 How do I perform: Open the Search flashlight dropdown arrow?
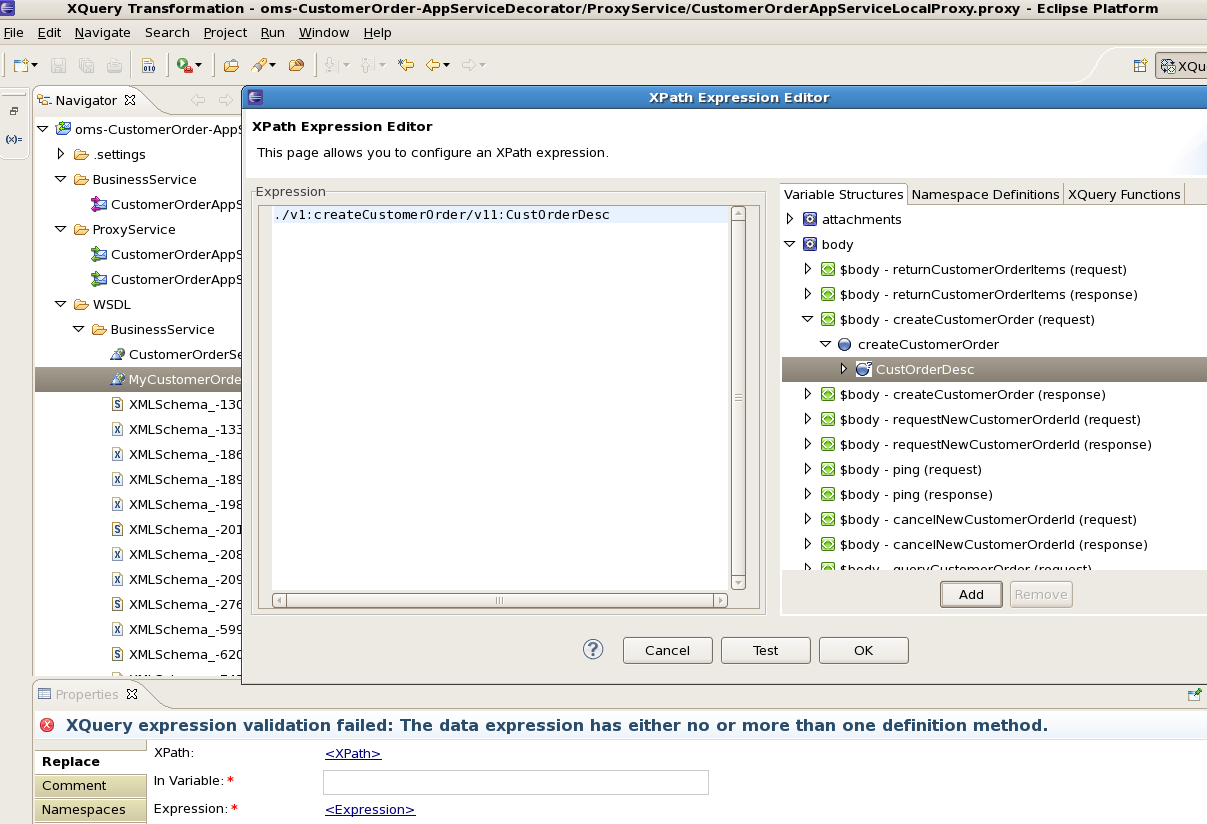click(272, 66)
